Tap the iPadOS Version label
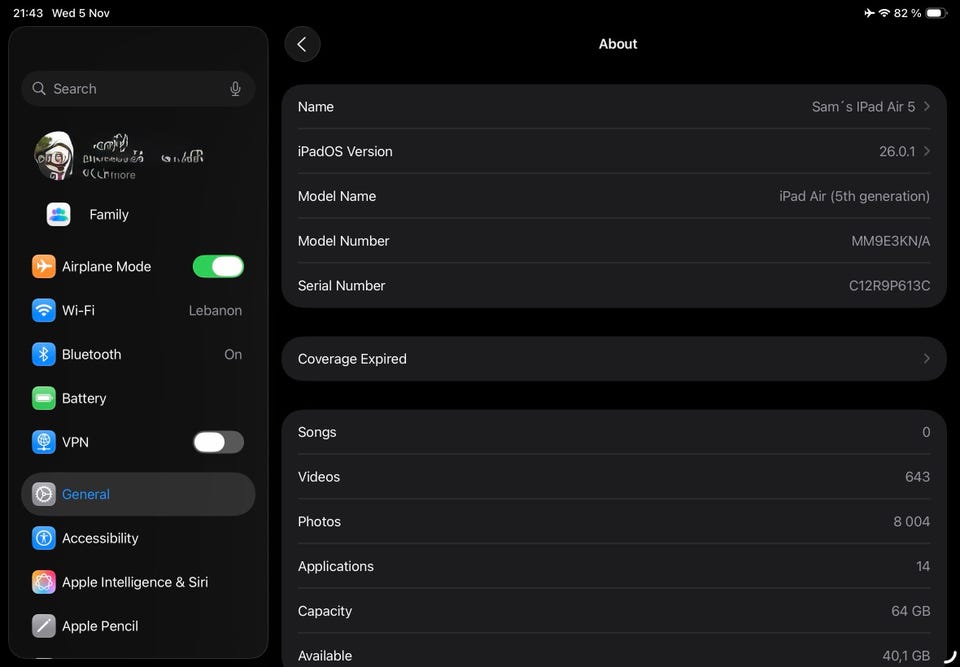Screen dimensions: 960x667 [345, 151]
